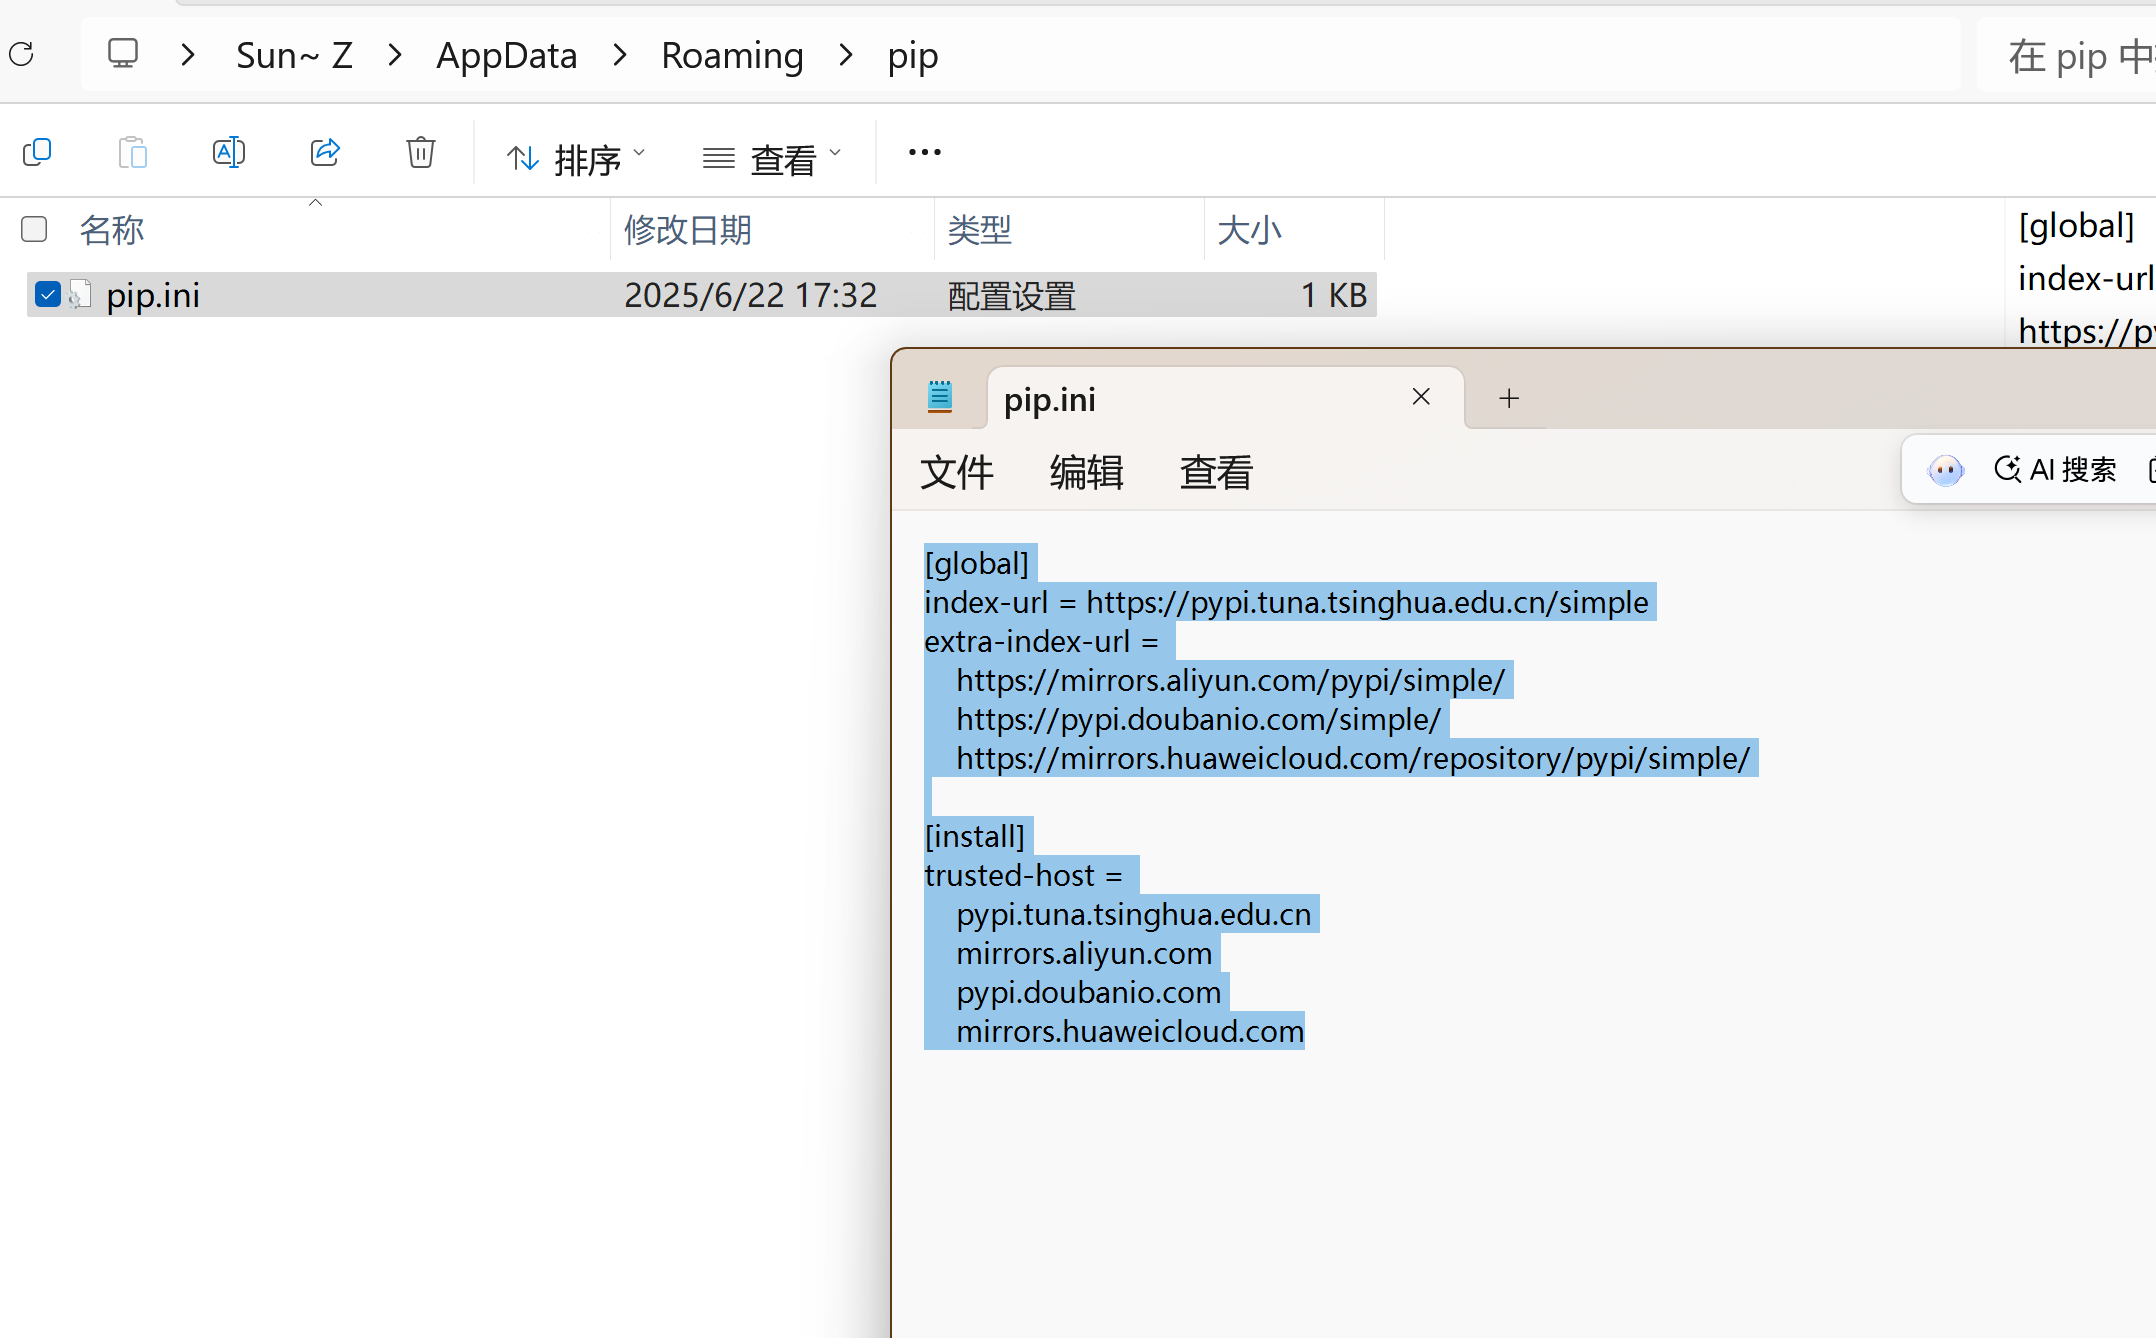The width and height of the screenshot is (2156, 1338).
Task: Click the Paste icon in the toolbar
Action: coord(133,151)
